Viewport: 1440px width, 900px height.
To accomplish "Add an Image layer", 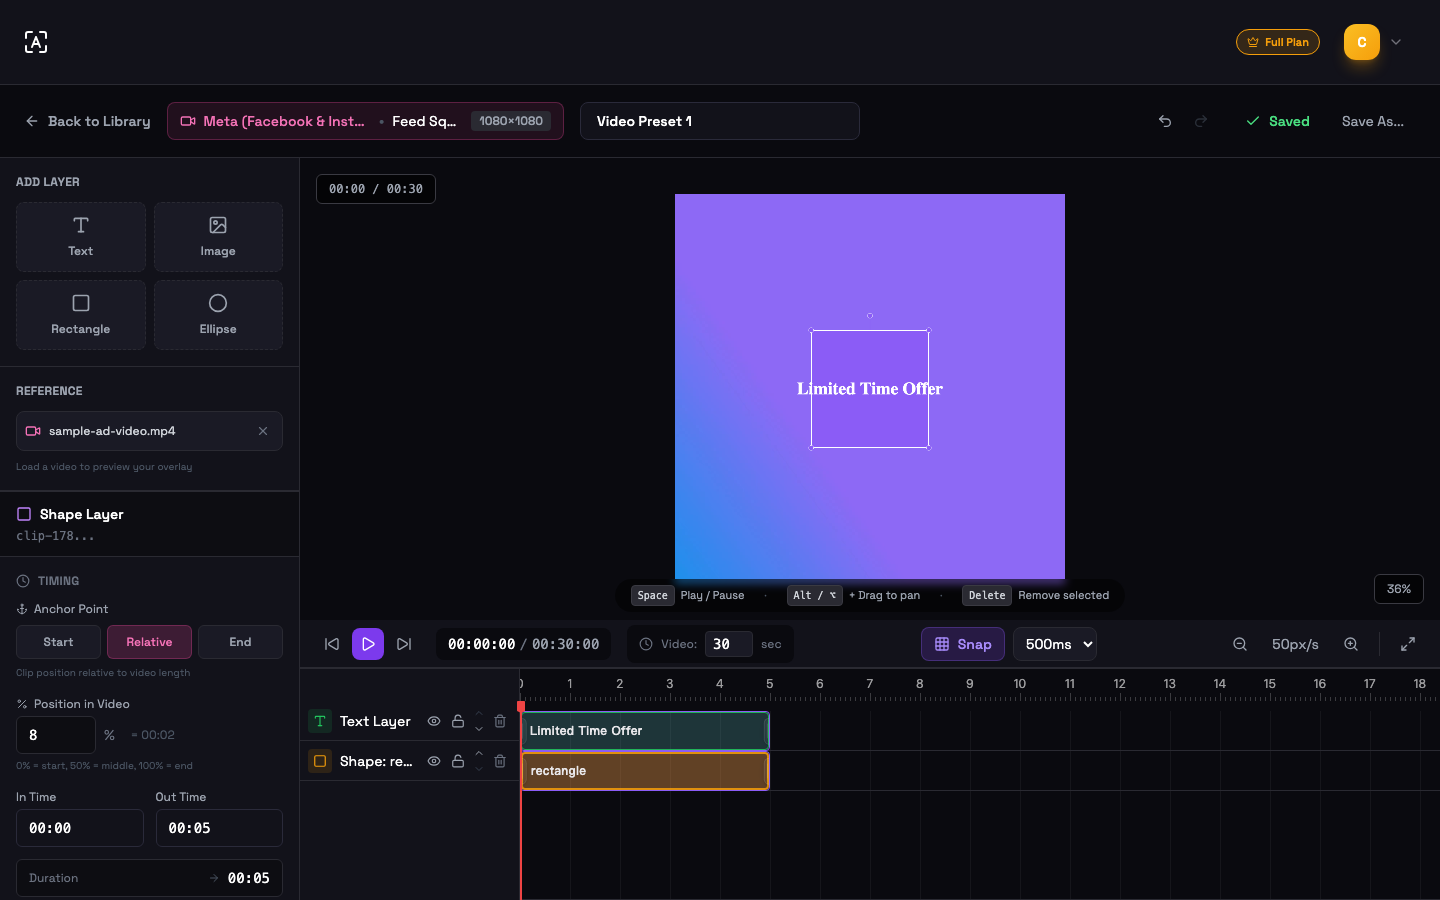I will point(218,237).
